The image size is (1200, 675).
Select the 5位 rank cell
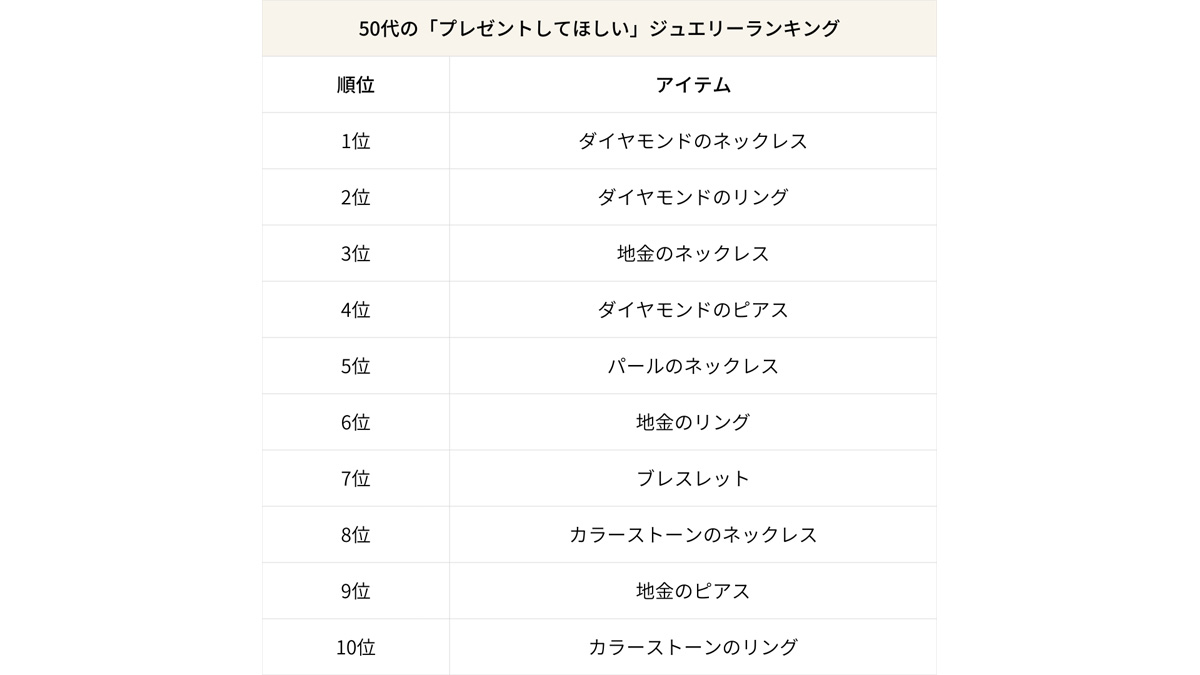[x=356, y=366]
